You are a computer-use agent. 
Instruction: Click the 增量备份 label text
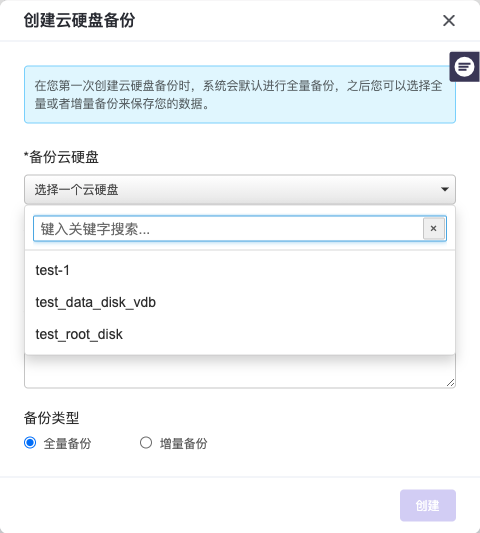coord(184,443)
